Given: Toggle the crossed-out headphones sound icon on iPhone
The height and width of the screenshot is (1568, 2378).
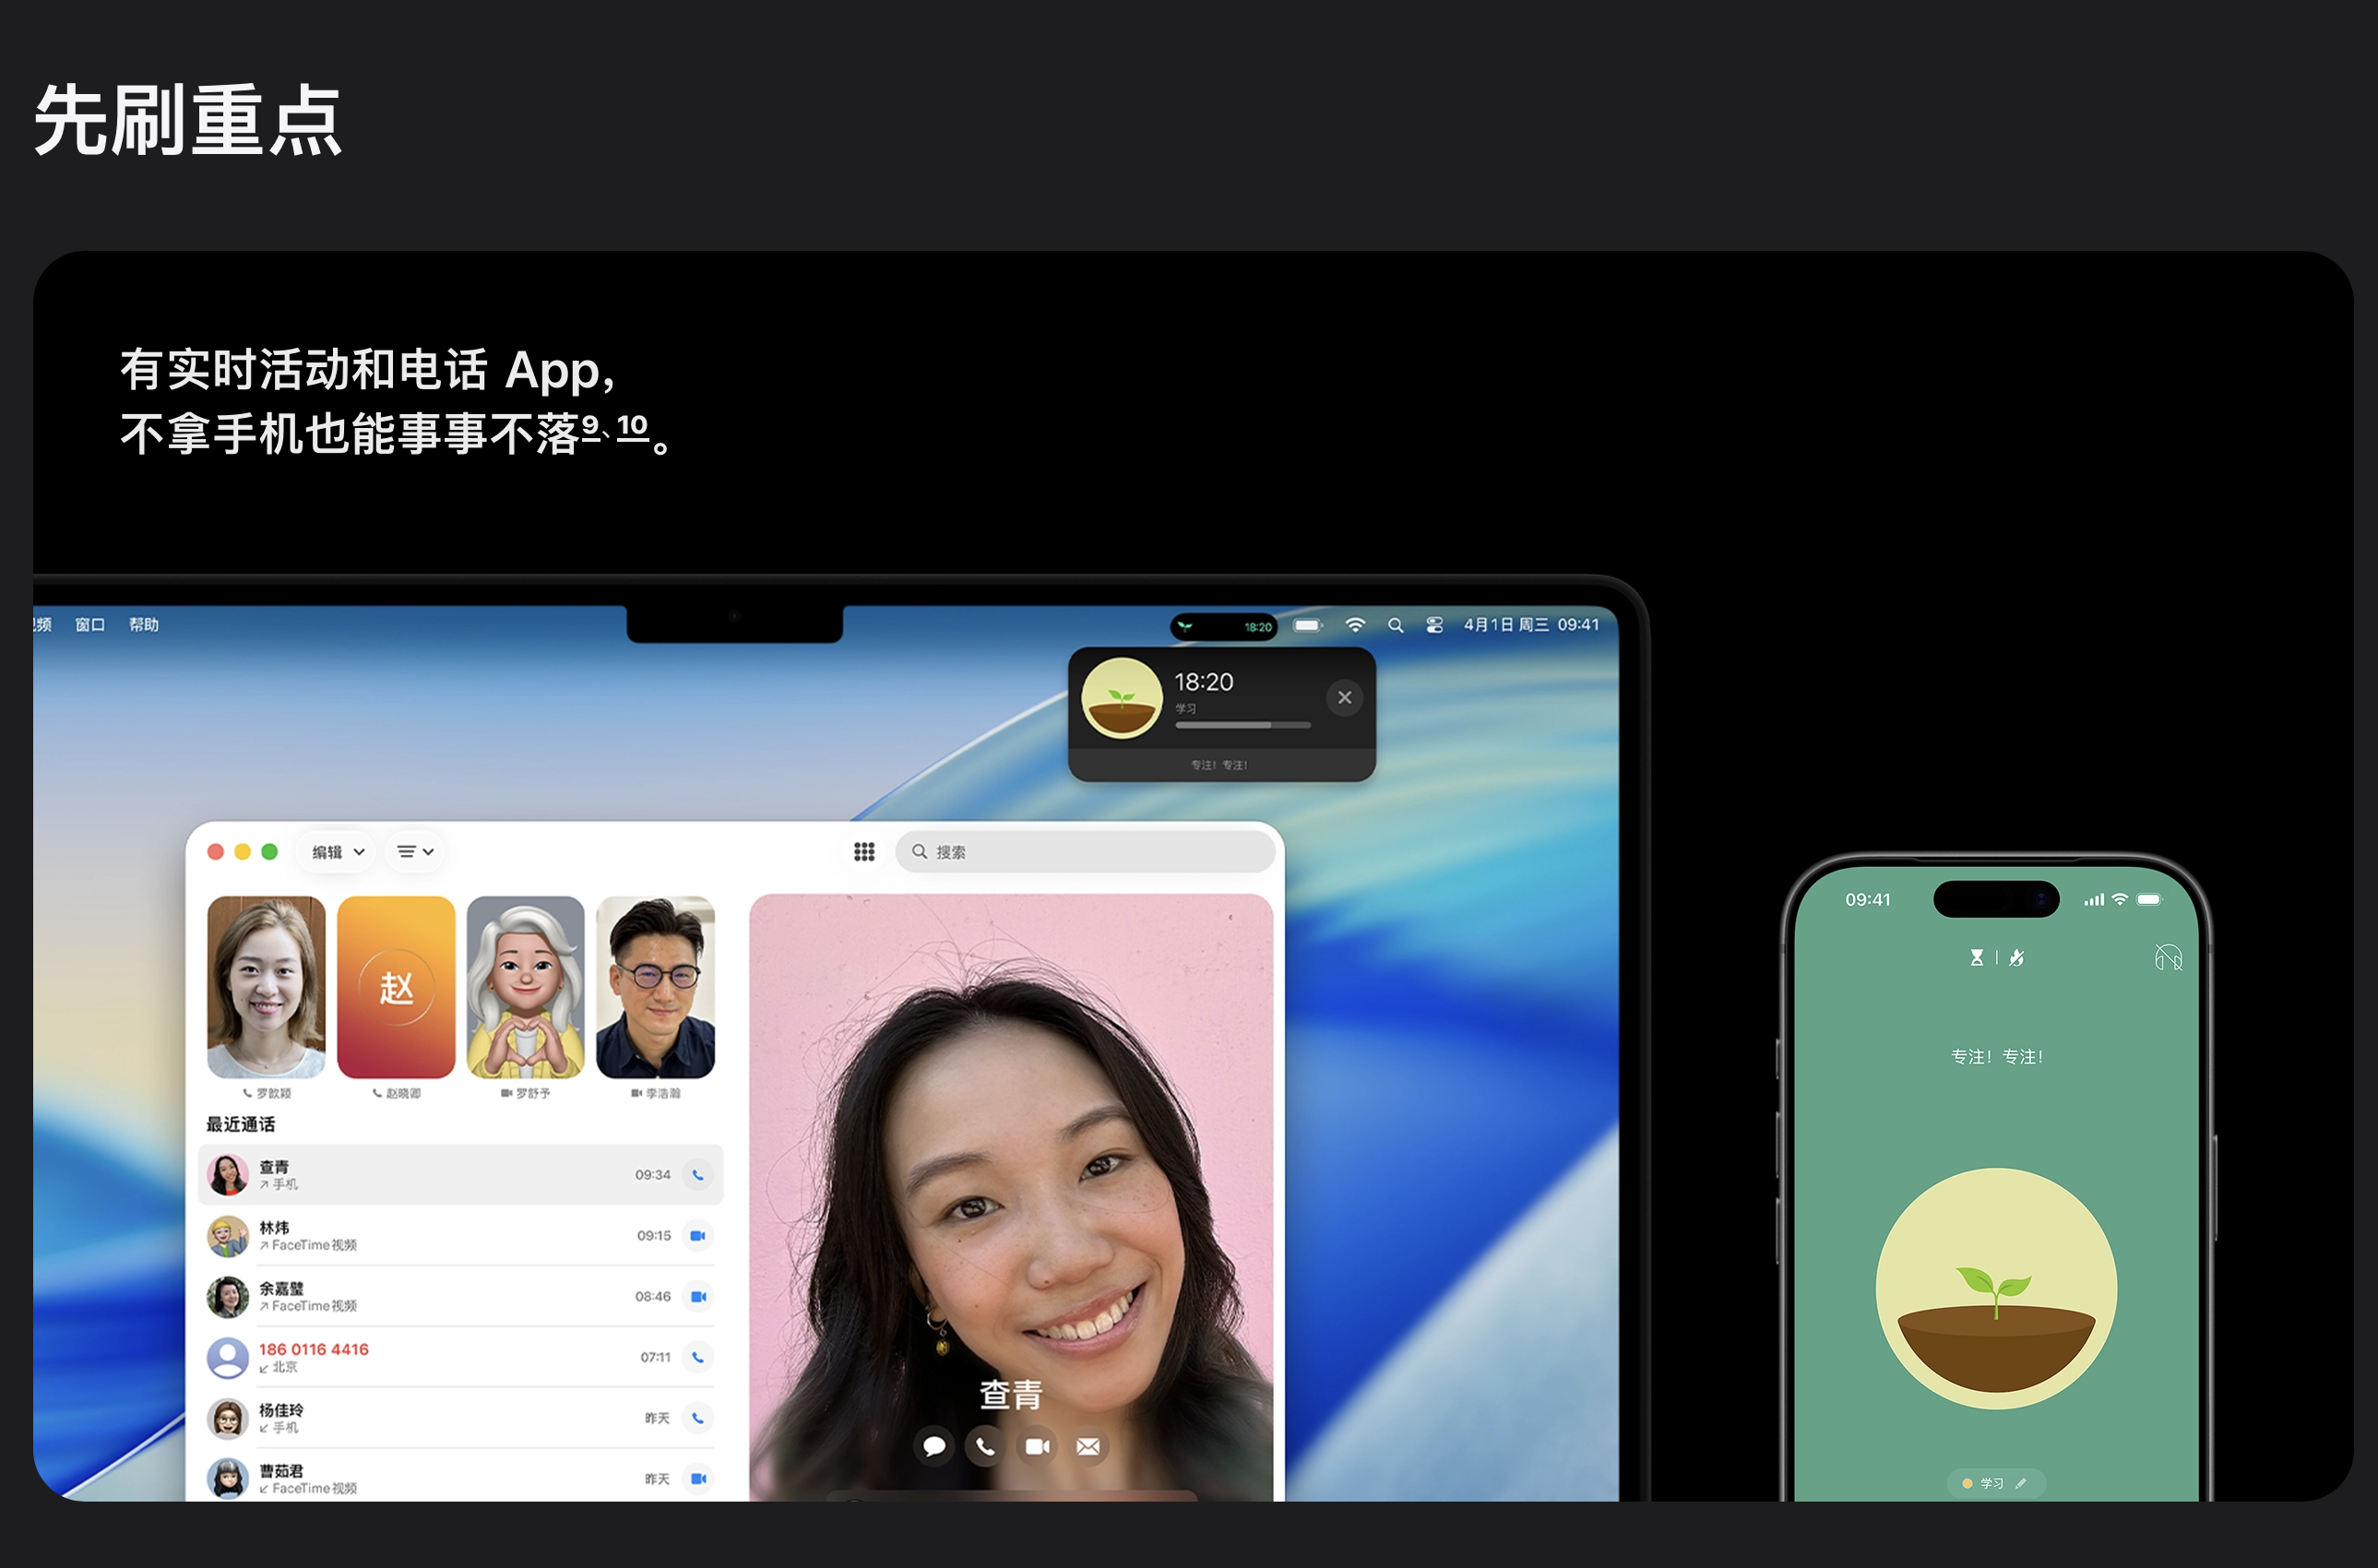Looking at the screenshot, I should tap(2167, 958).
